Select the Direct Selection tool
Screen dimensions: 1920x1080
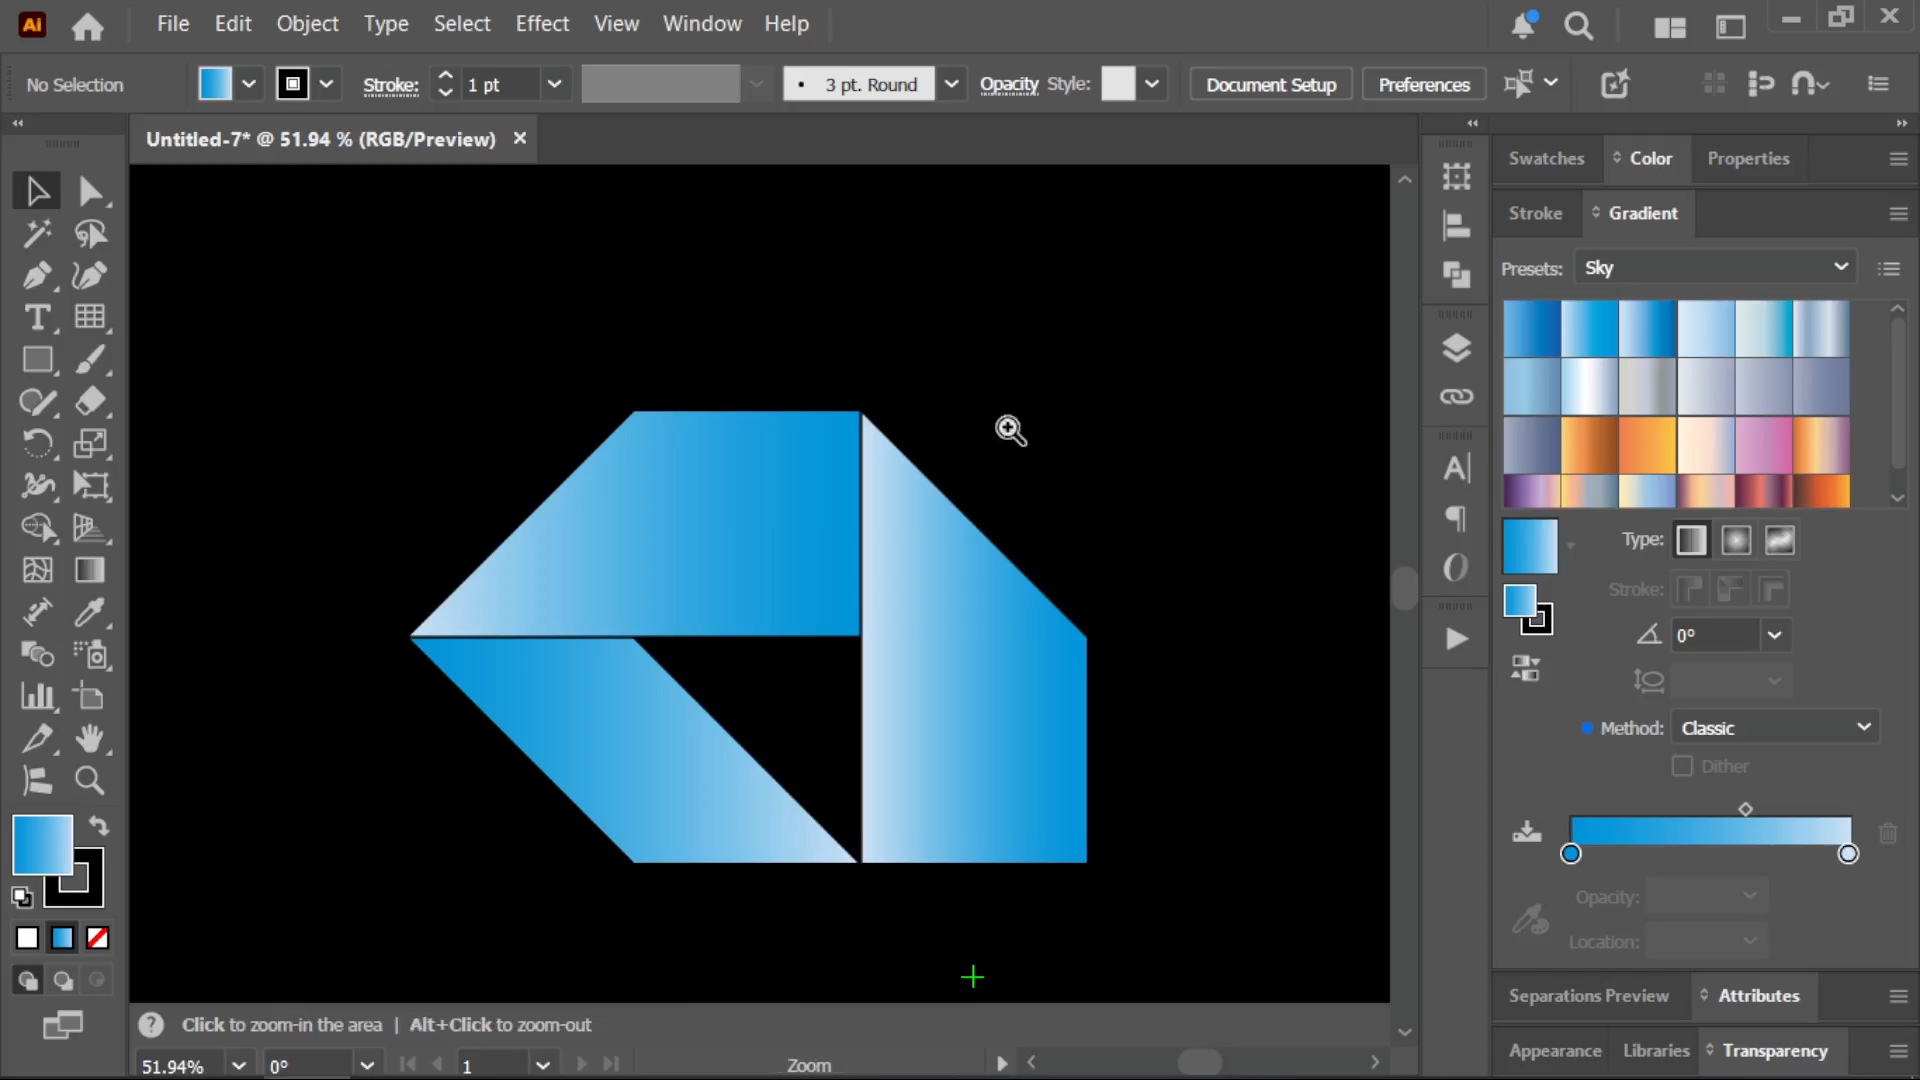pos(90,191)
